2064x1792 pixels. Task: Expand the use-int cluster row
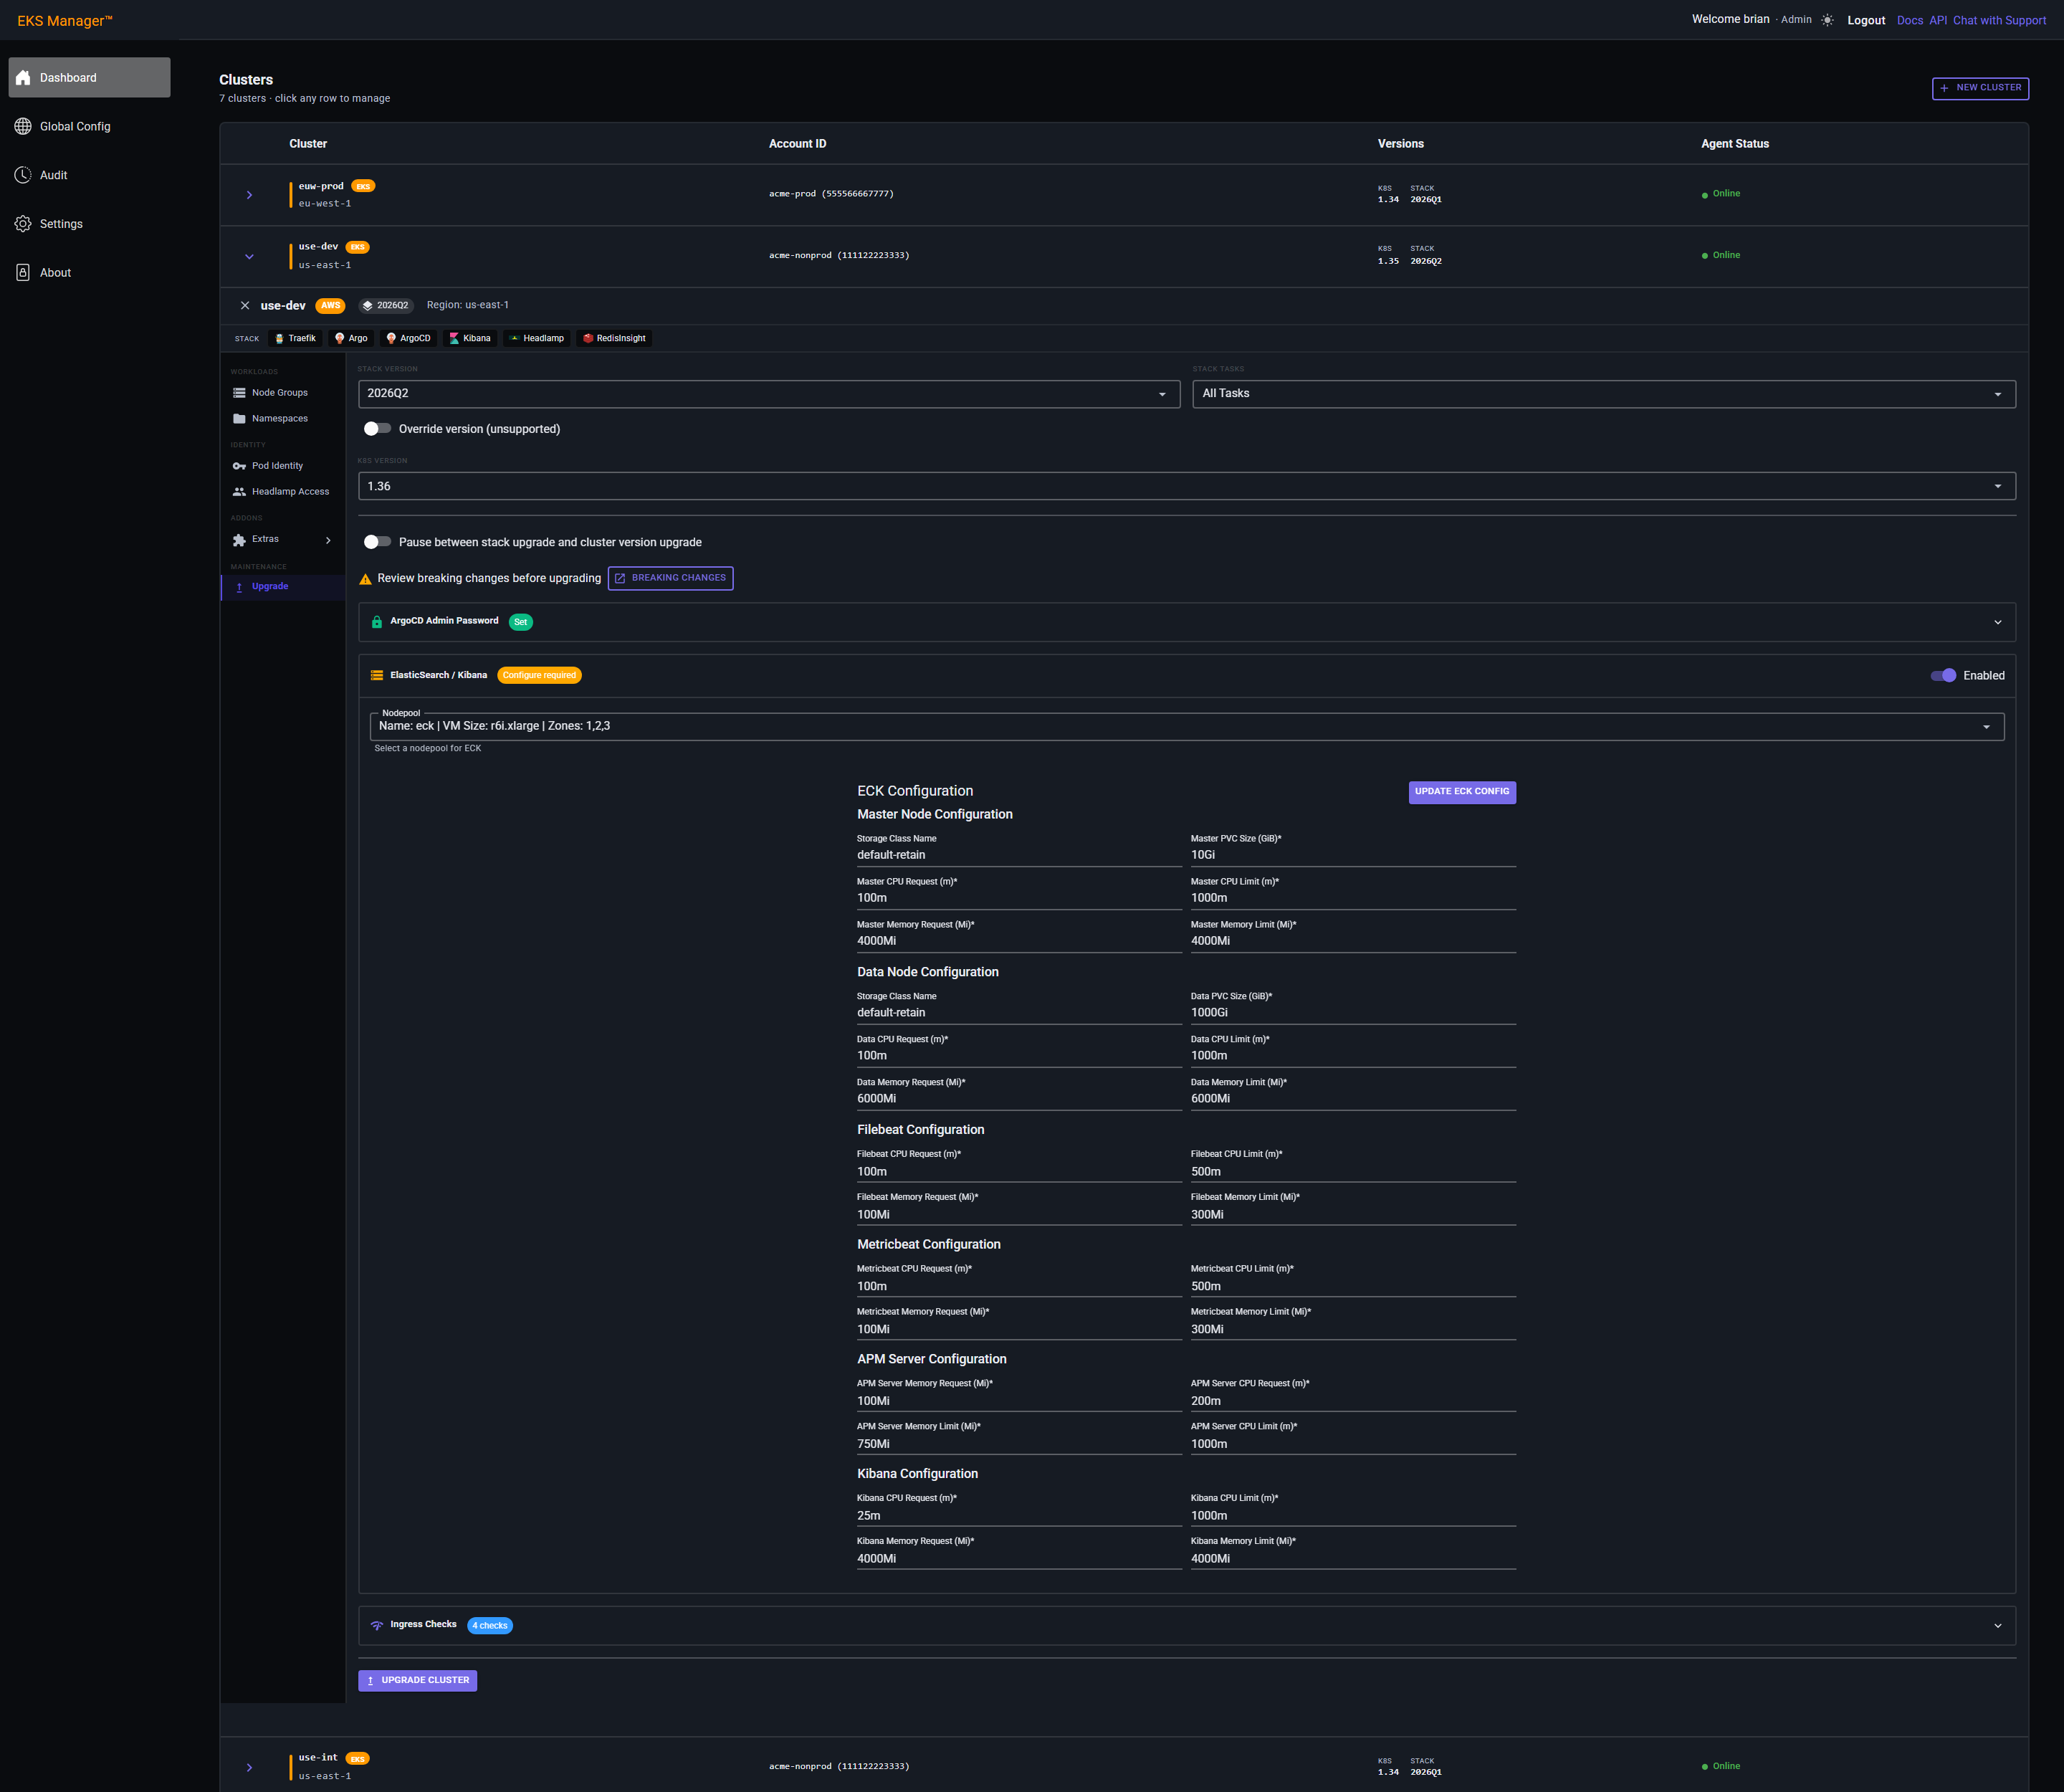tap(249, 1767)
